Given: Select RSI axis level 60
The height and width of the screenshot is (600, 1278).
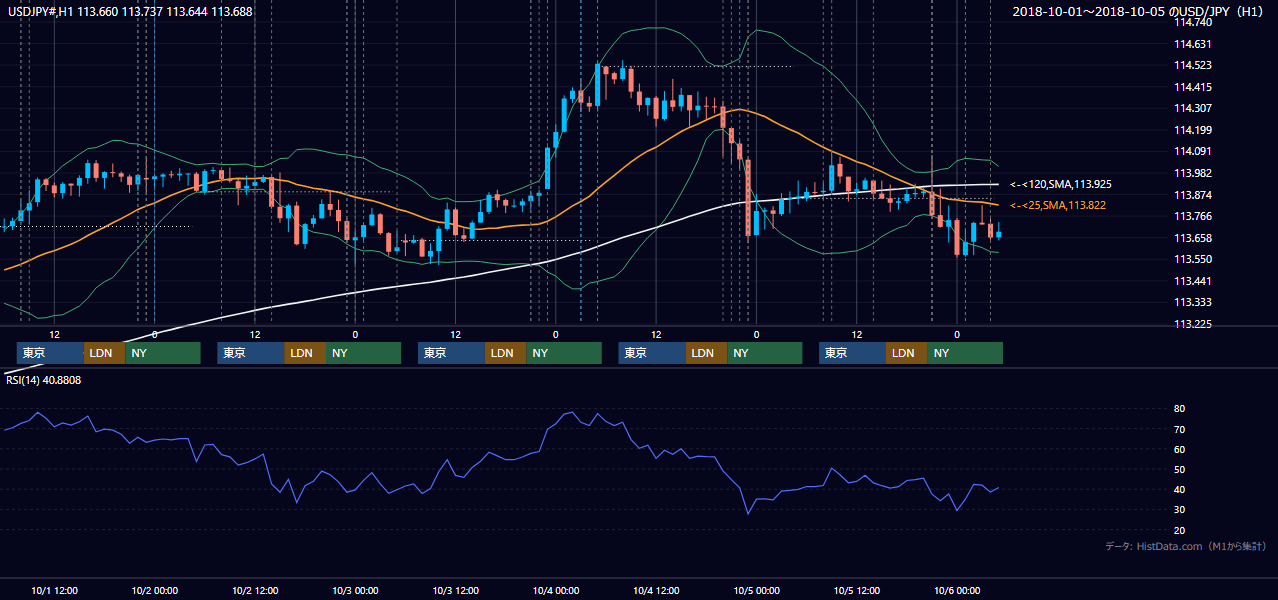Looking at the screenshot, I should 1179,449.
